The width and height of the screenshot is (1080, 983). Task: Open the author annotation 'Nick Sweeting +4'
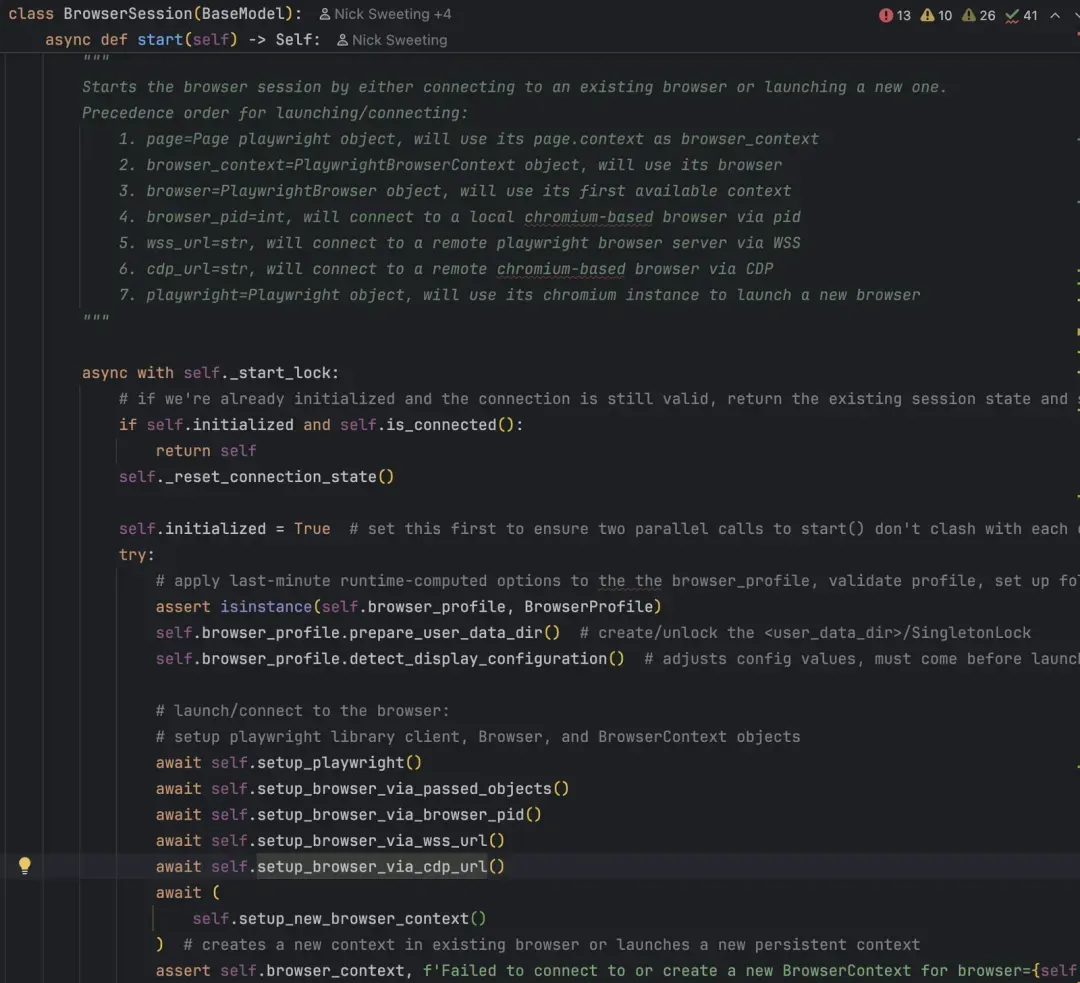[385, 14]
